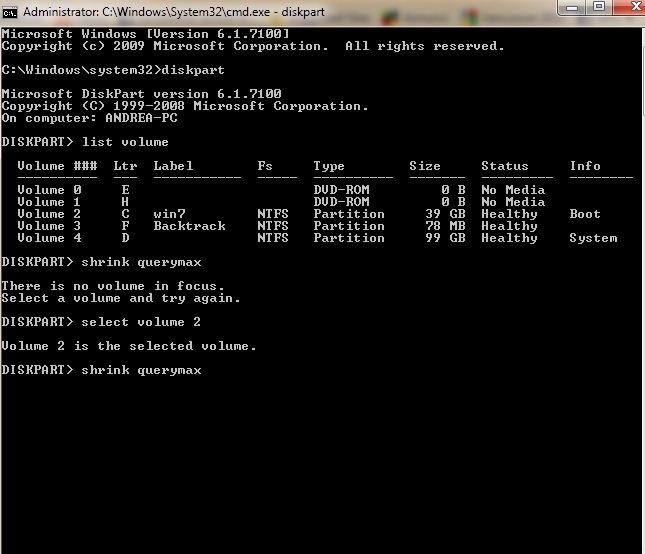Click the 'list volume' command text
The height and width of the screenshot is (554, 645).
click(125, 142)
